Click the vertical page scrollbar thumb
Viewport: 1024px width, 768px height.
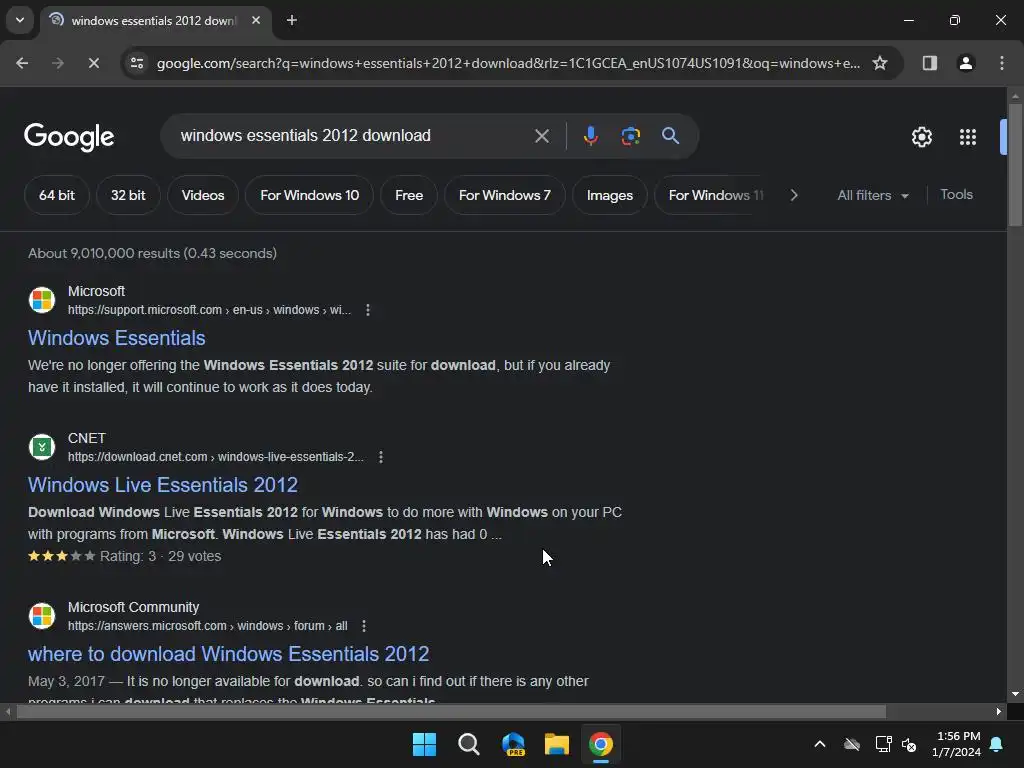coord(1015,165)
